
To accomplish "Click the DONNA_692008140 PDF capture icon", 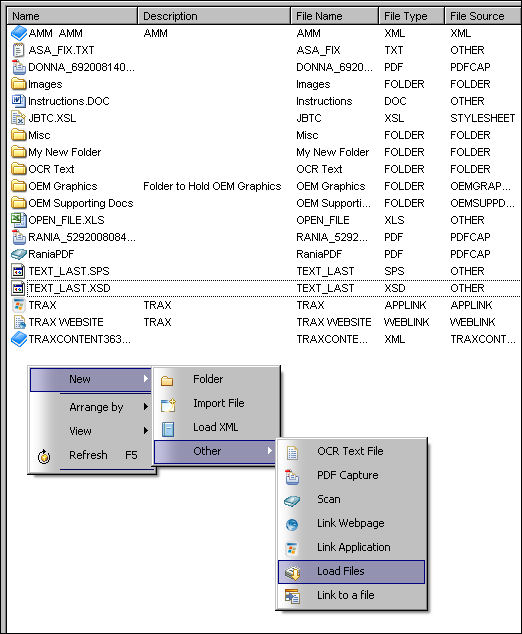I will (19, 67).
